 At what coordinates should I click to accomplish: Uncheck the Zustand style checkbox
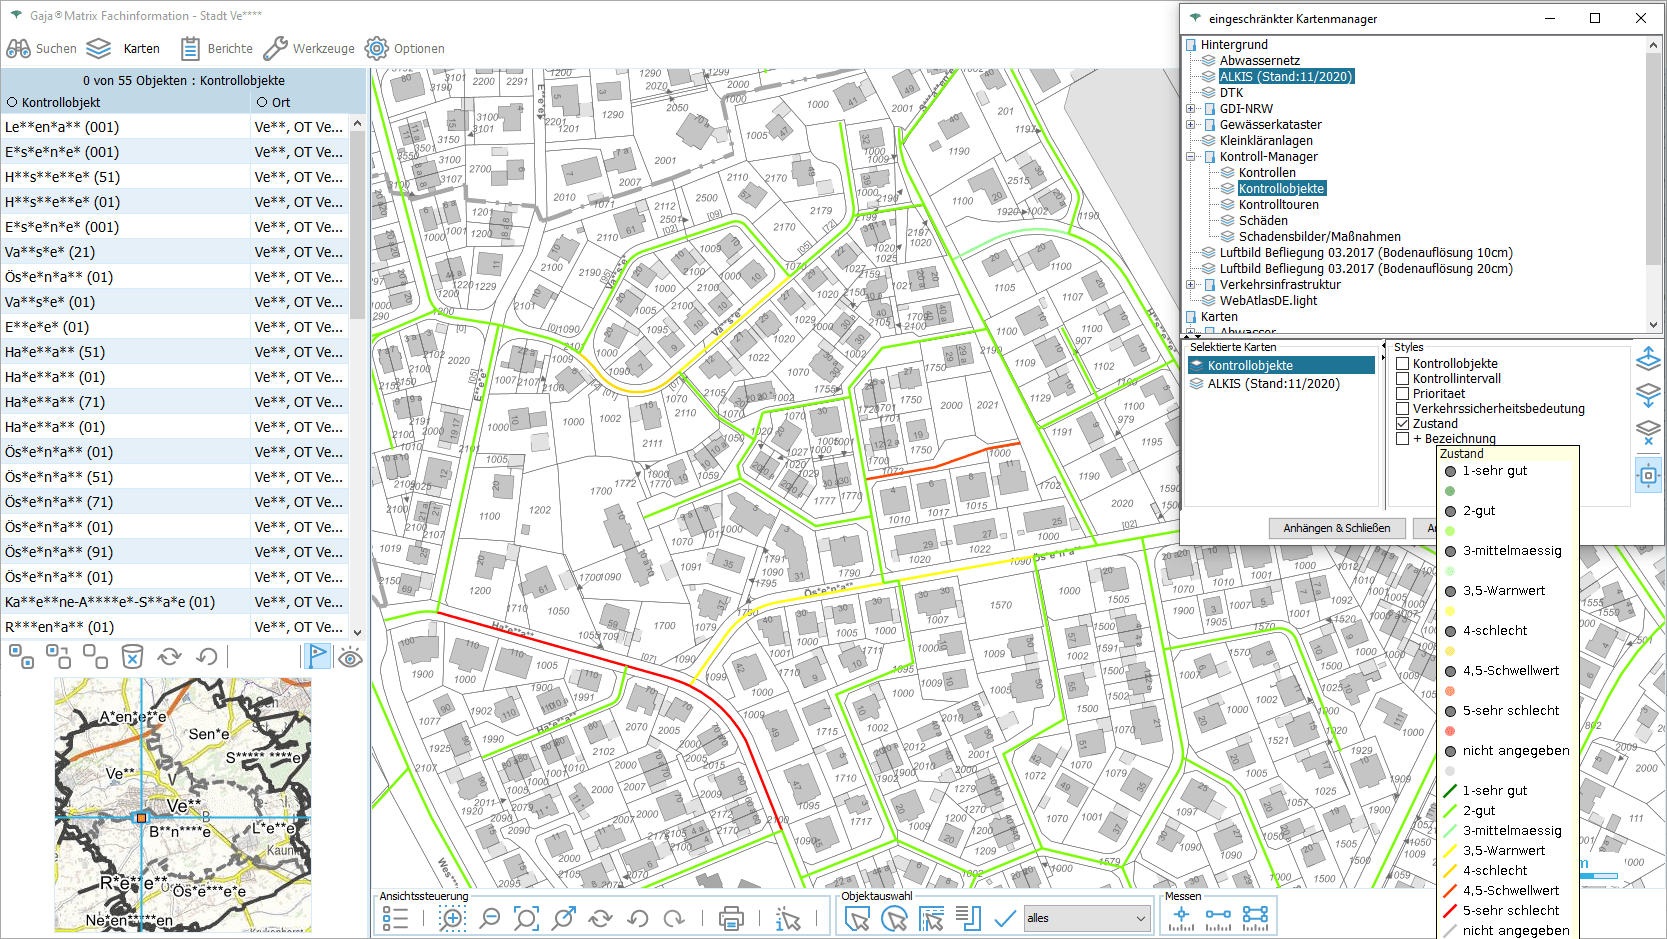pos(1402,424)
